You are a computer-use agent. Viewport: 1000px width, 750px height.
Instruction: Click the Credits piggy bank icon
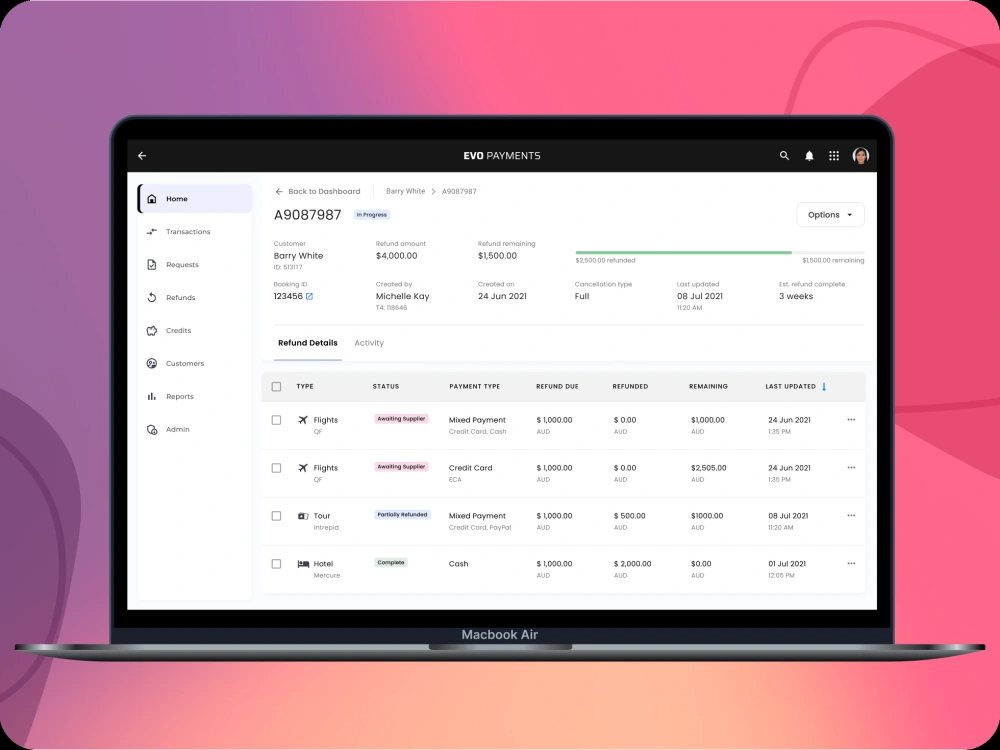tap(152, 330)
